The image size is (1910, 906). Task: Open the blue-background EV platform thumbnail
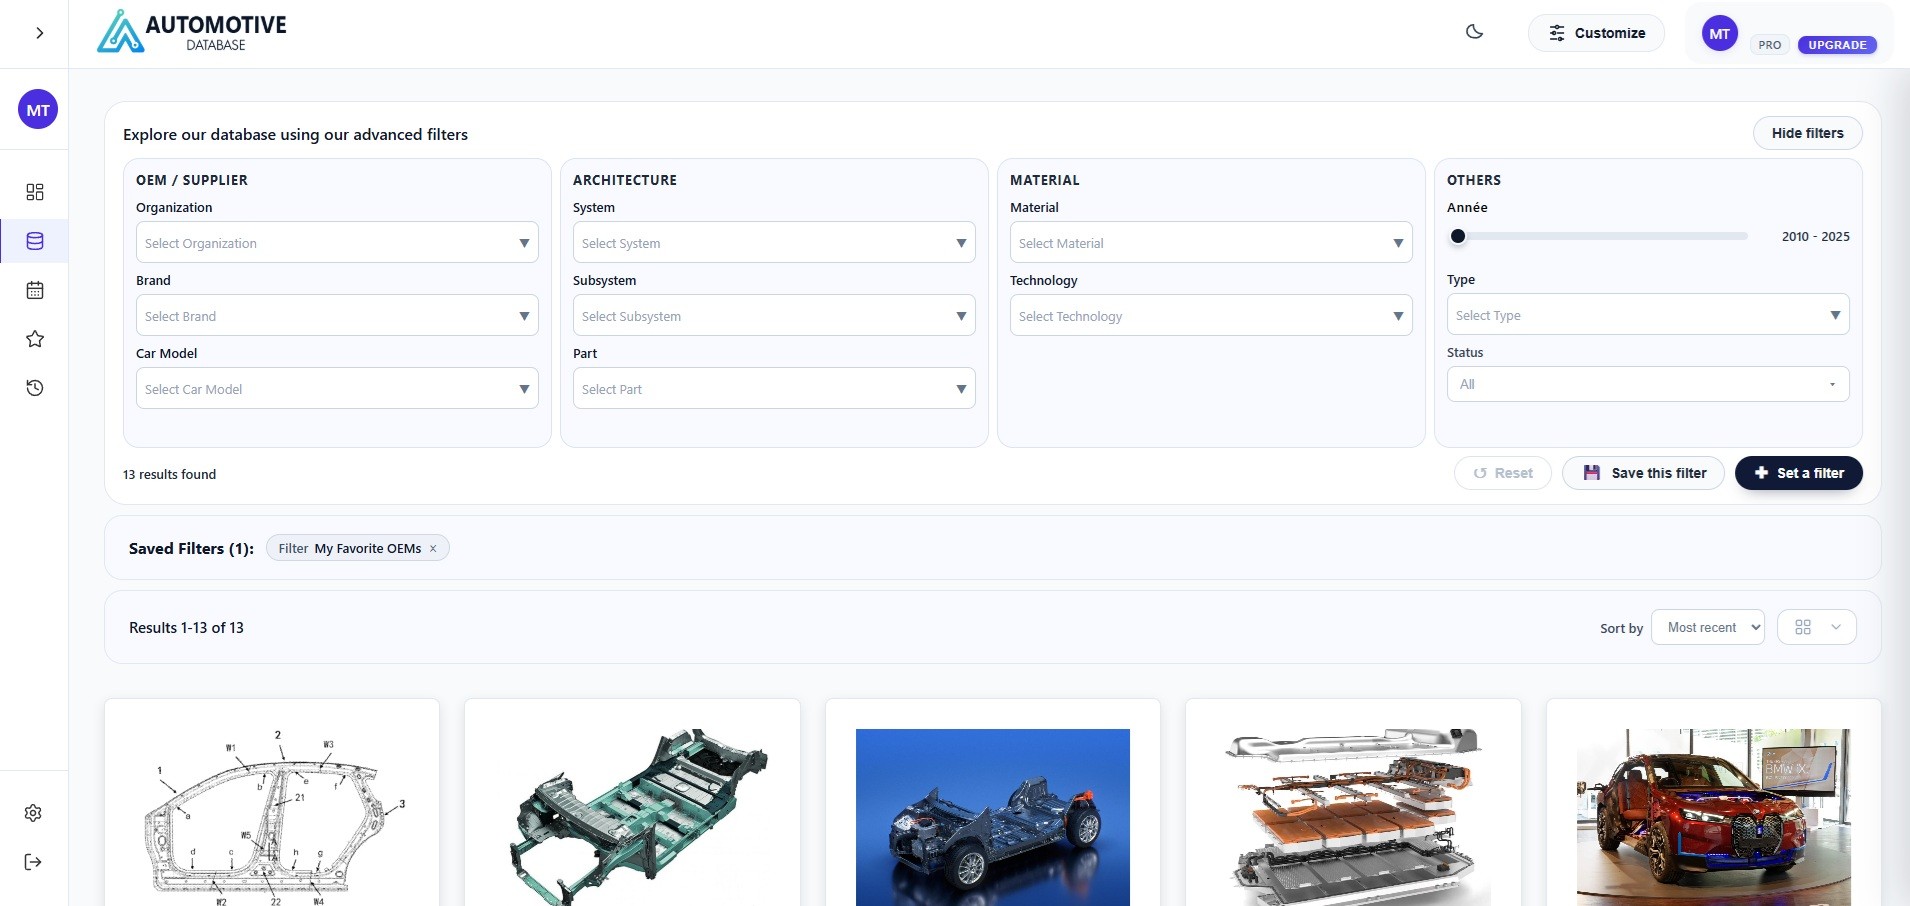click(993, 817)
